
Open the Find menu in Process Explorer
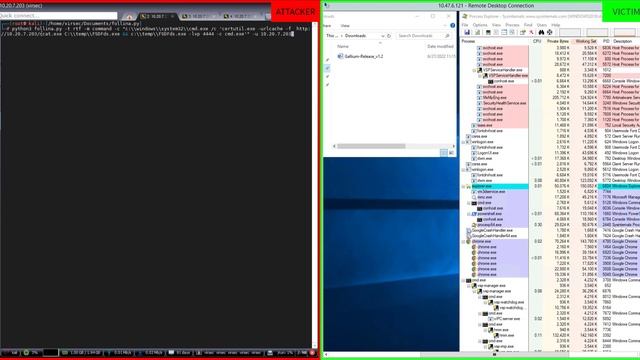point(528,25)
